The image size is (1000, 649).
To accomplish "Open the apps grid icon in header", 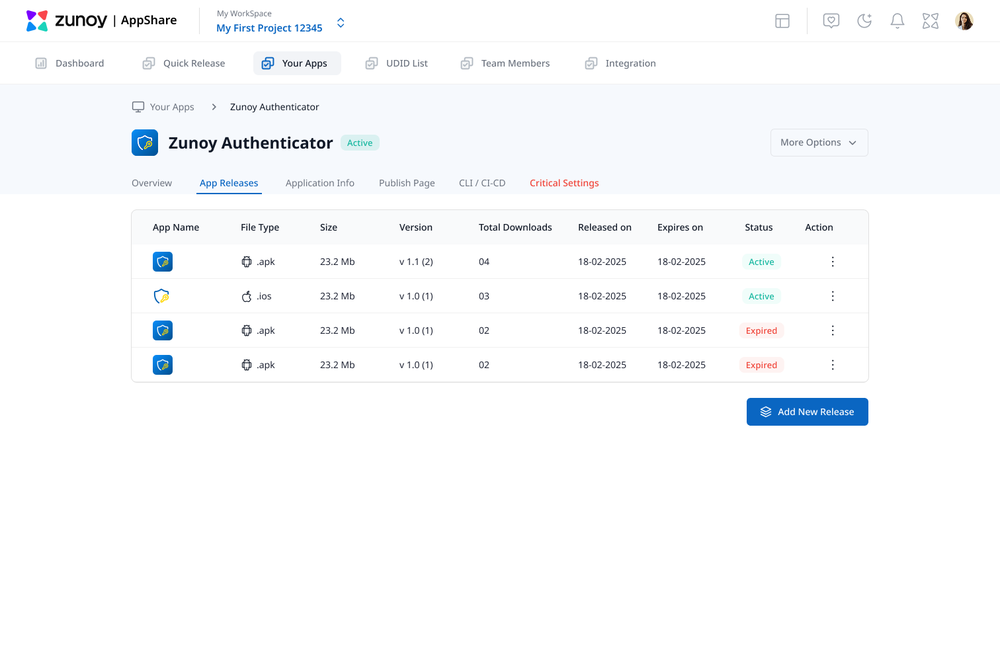I will pyautogui.click(x=930, y=21).
